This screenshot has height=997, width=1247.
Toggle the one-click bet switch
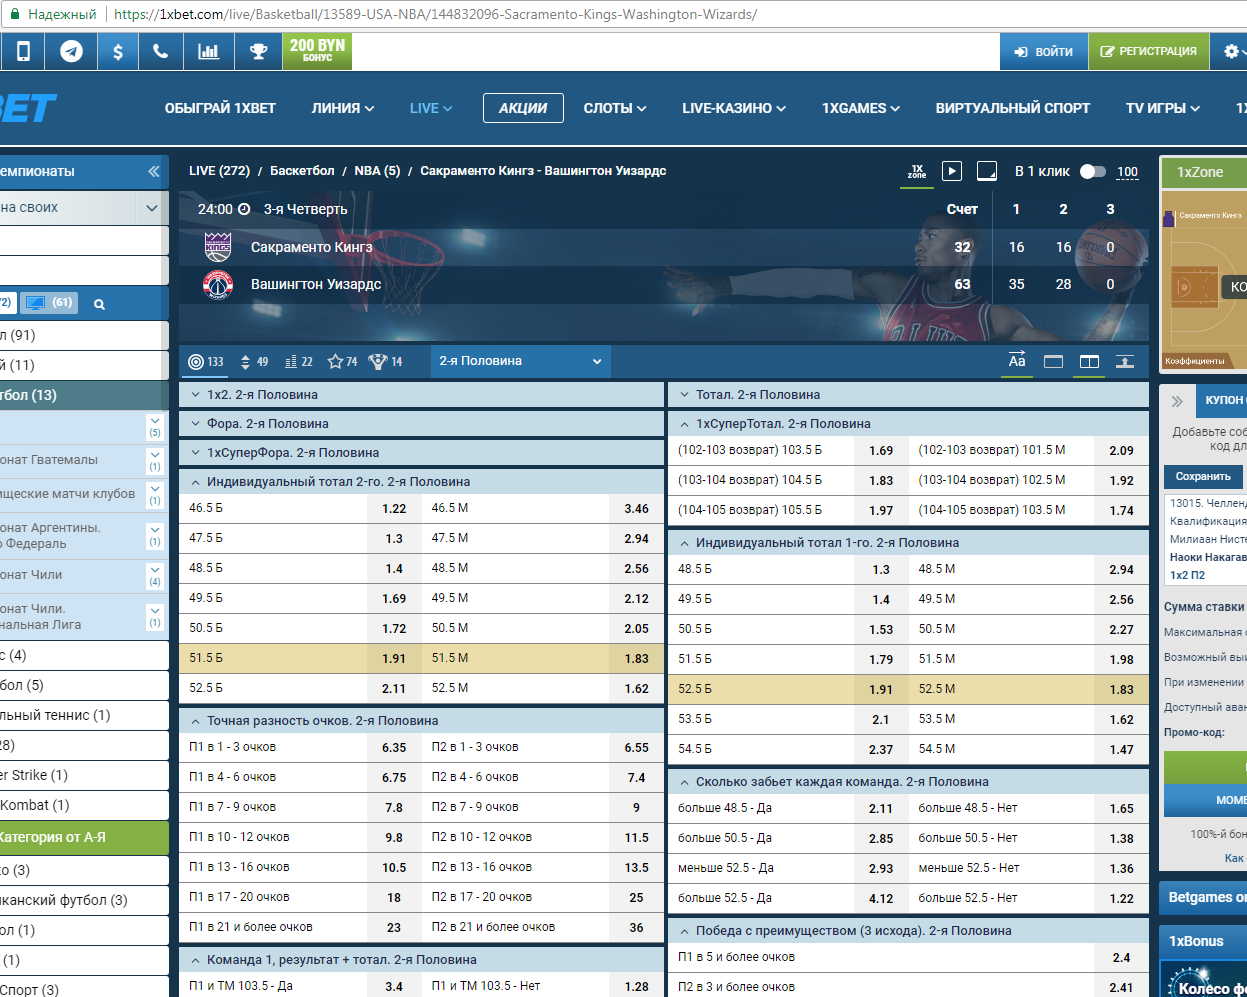coord(1093,171)
